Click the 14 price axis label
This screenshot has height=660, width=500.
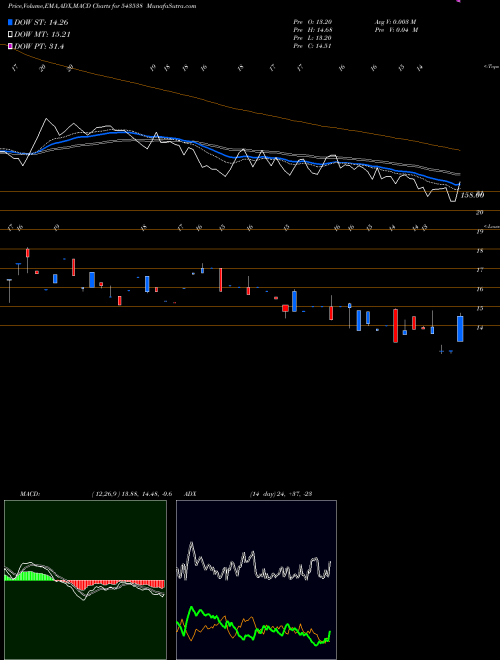point(479,327)
